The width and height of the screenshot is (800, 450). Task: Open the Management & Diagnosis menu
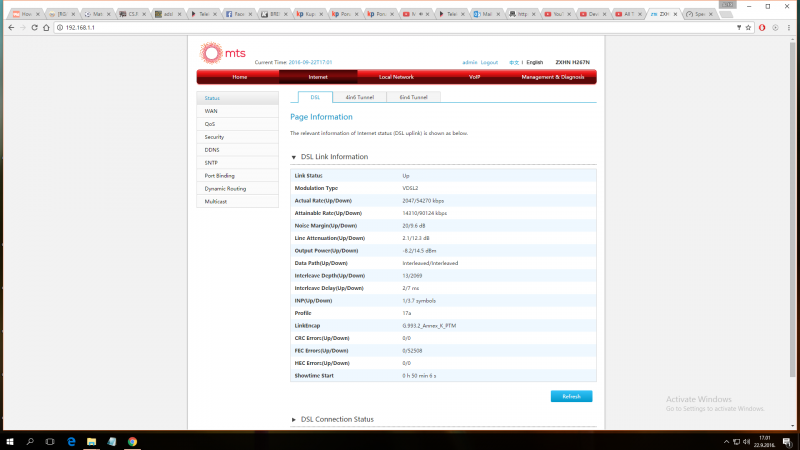point(553,77)
